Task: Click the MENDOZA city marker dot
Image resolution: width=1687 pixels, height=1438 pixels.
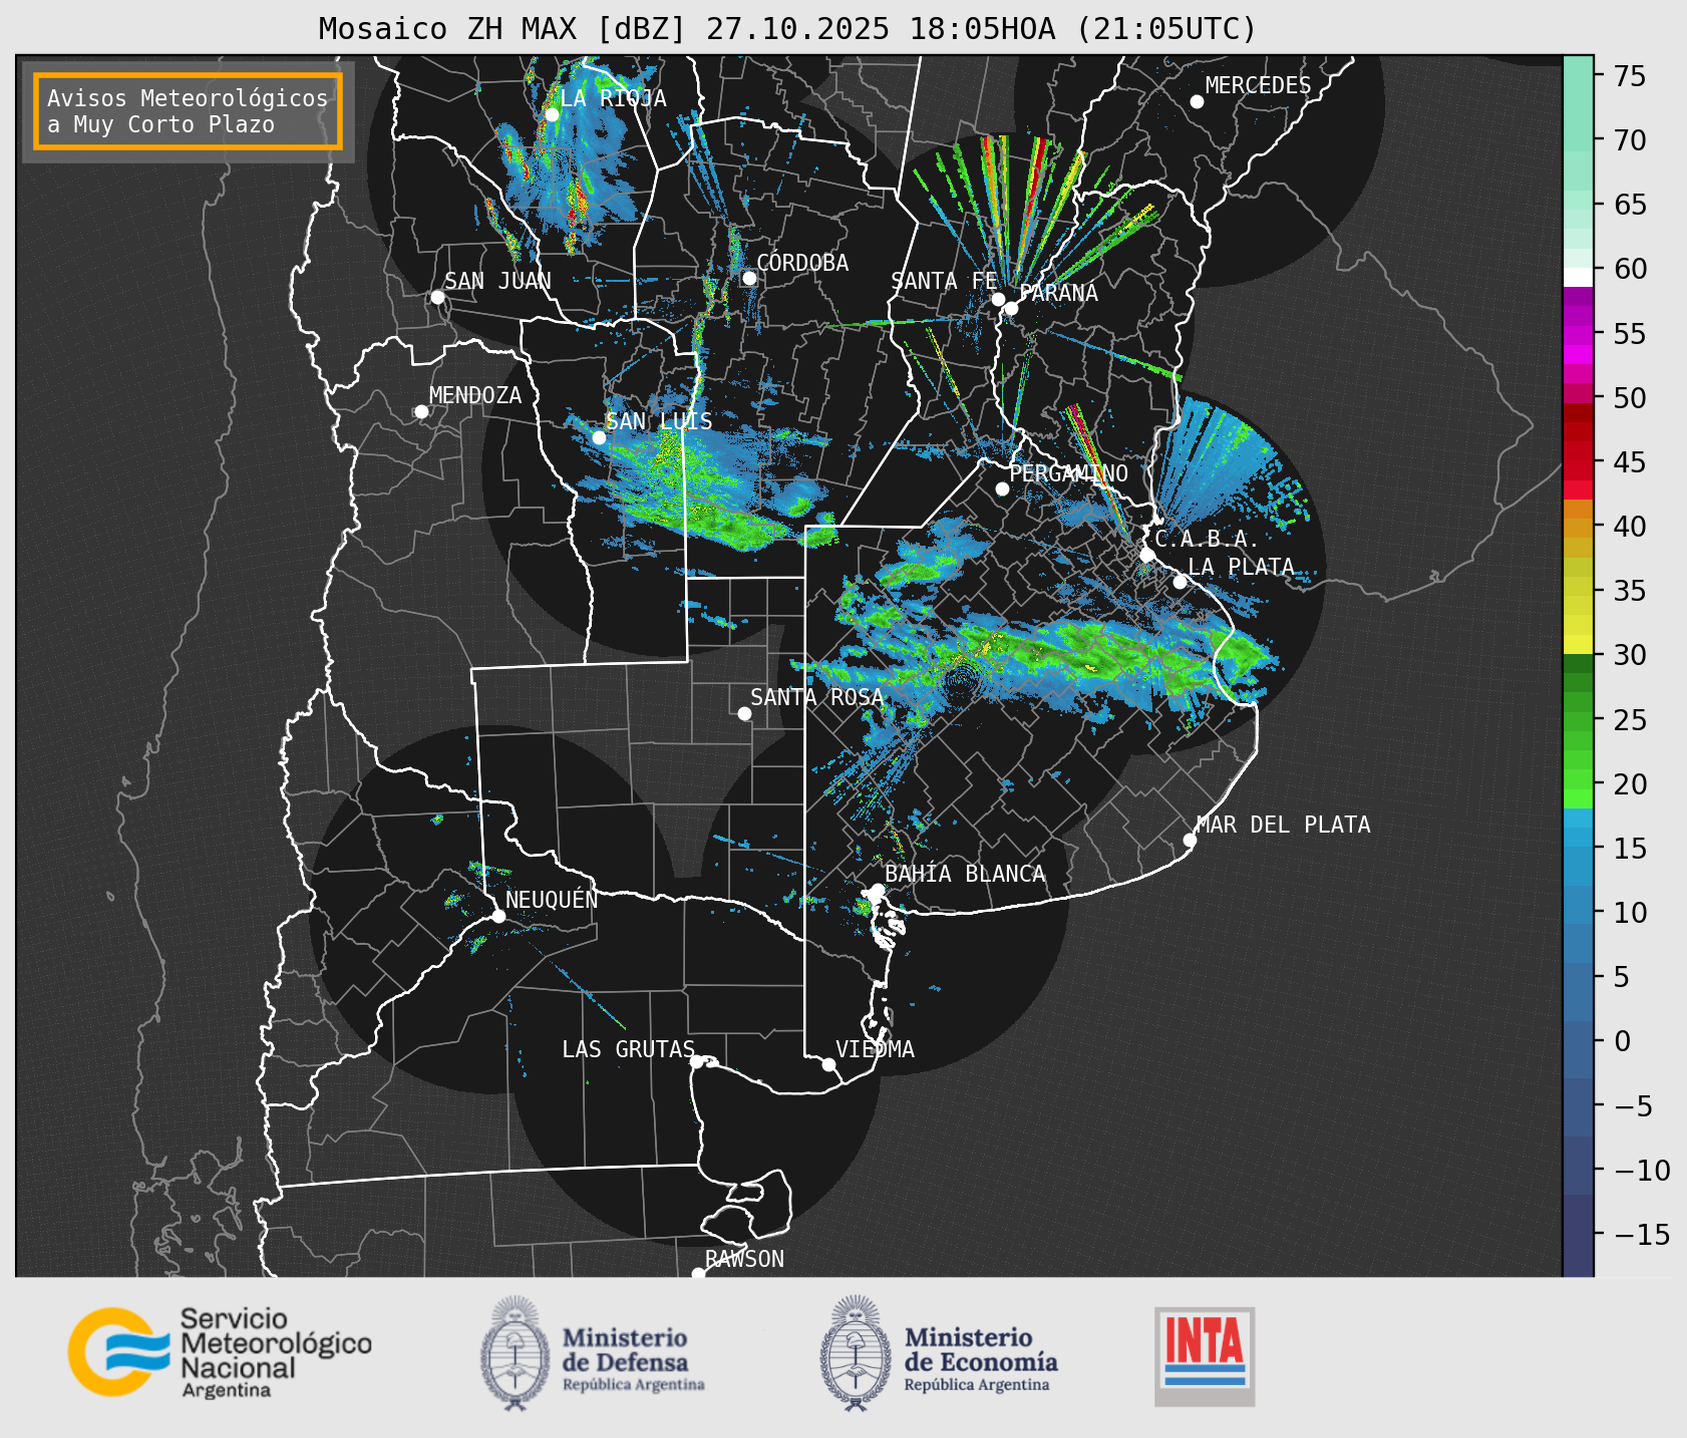Action: coord(421,412)
